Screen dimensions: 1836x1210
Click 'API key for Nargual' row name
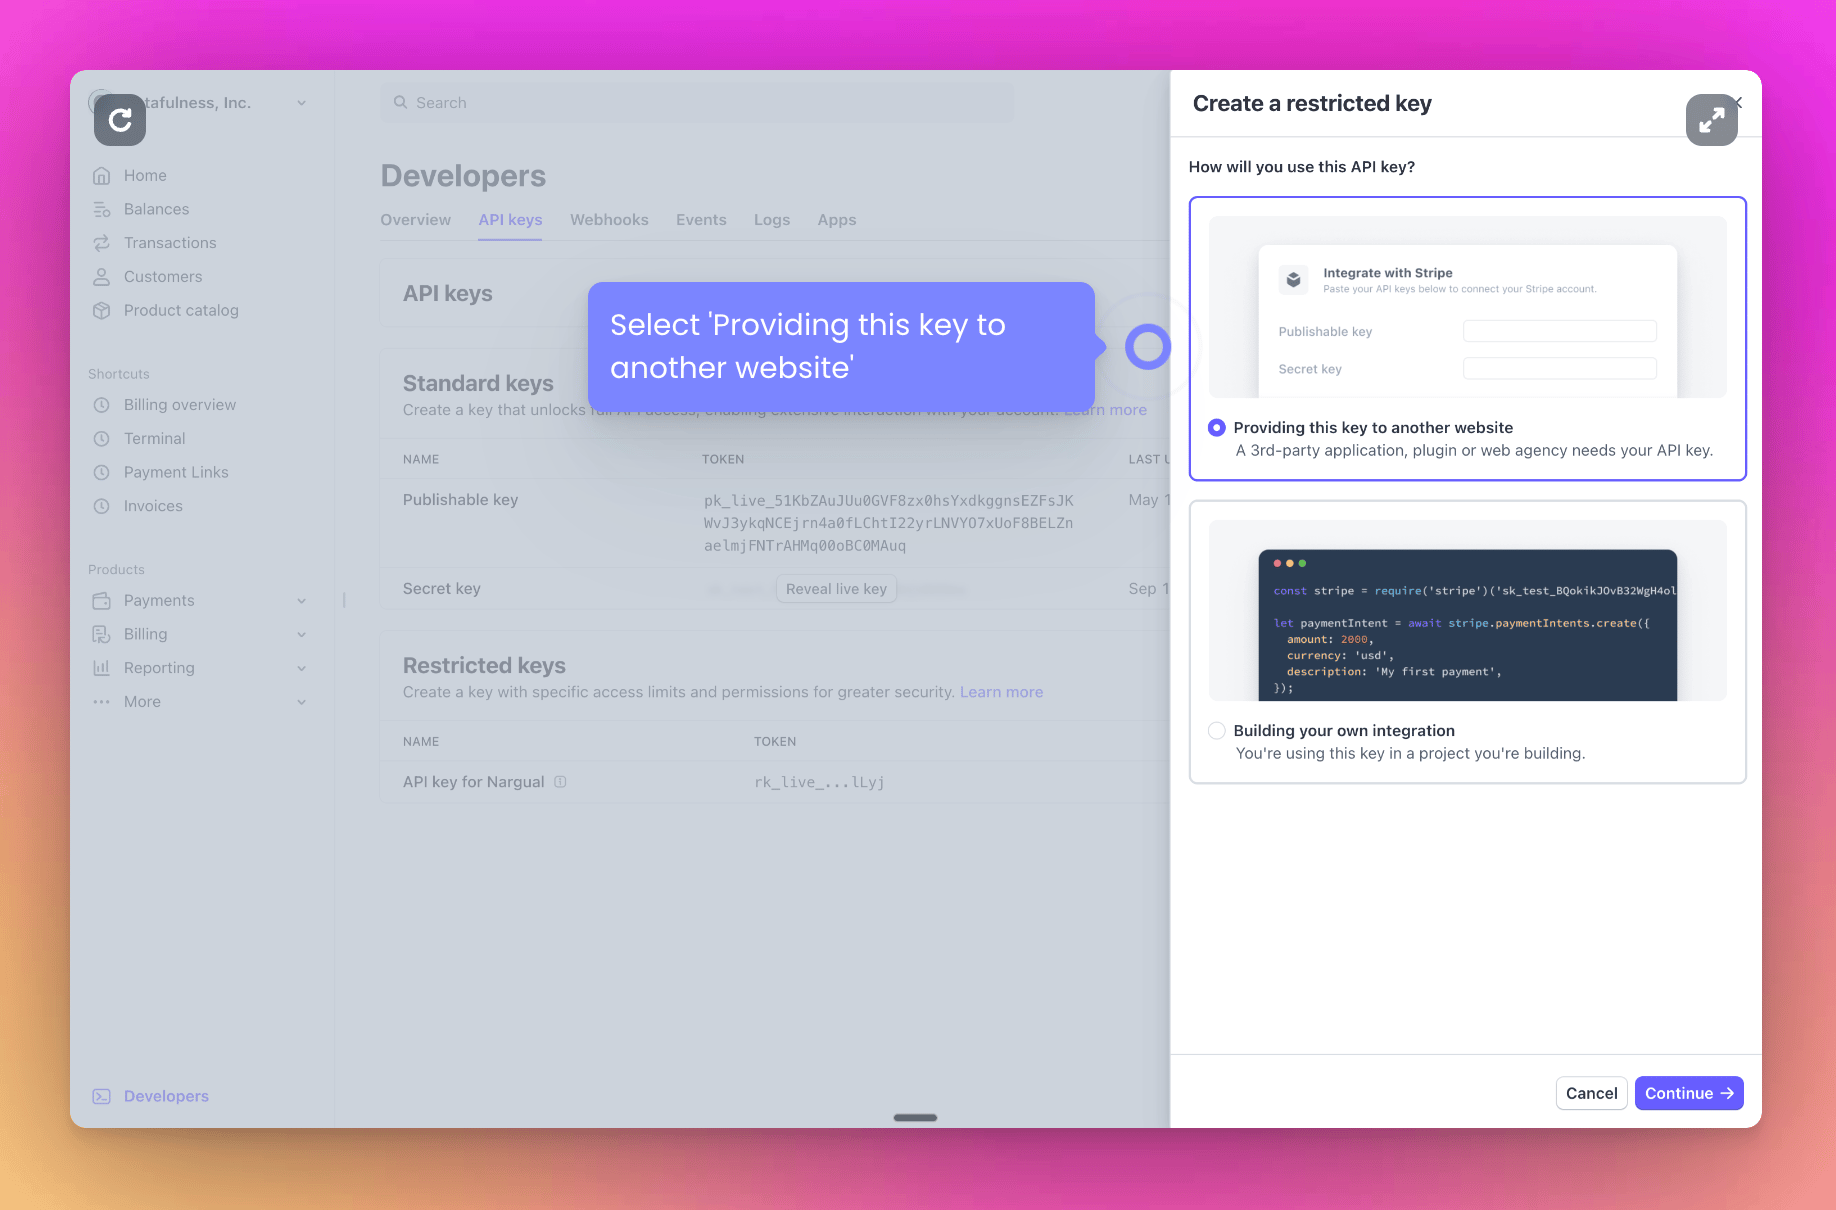(x=473, y=782)
